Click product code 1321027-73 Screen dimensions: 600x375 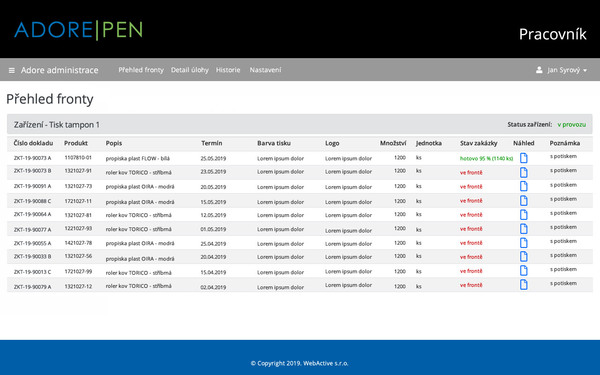pos(78,186)
